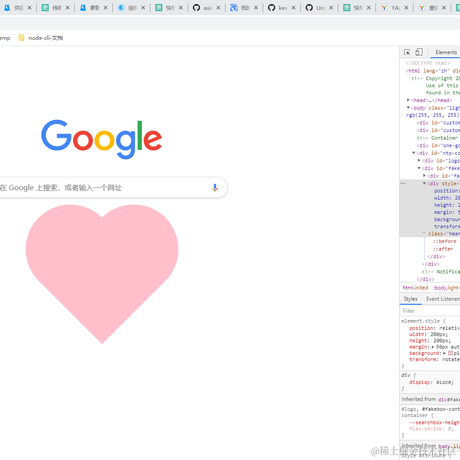Click the 'Container' comment line
The image size is (460, 460).
coord(438,138)
